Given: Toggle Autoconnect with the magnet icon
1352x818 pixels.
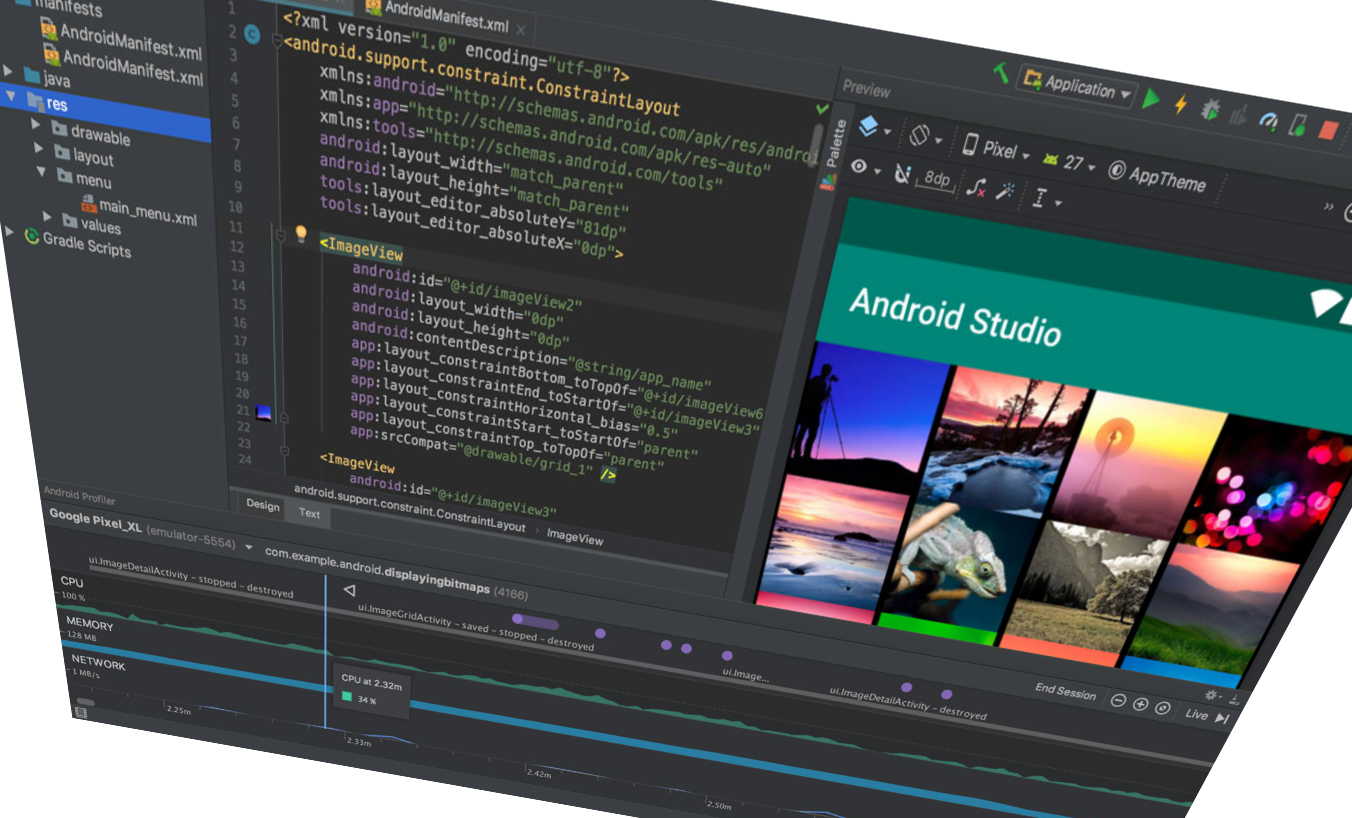Looking at the screenshot, I should [902, 175].
